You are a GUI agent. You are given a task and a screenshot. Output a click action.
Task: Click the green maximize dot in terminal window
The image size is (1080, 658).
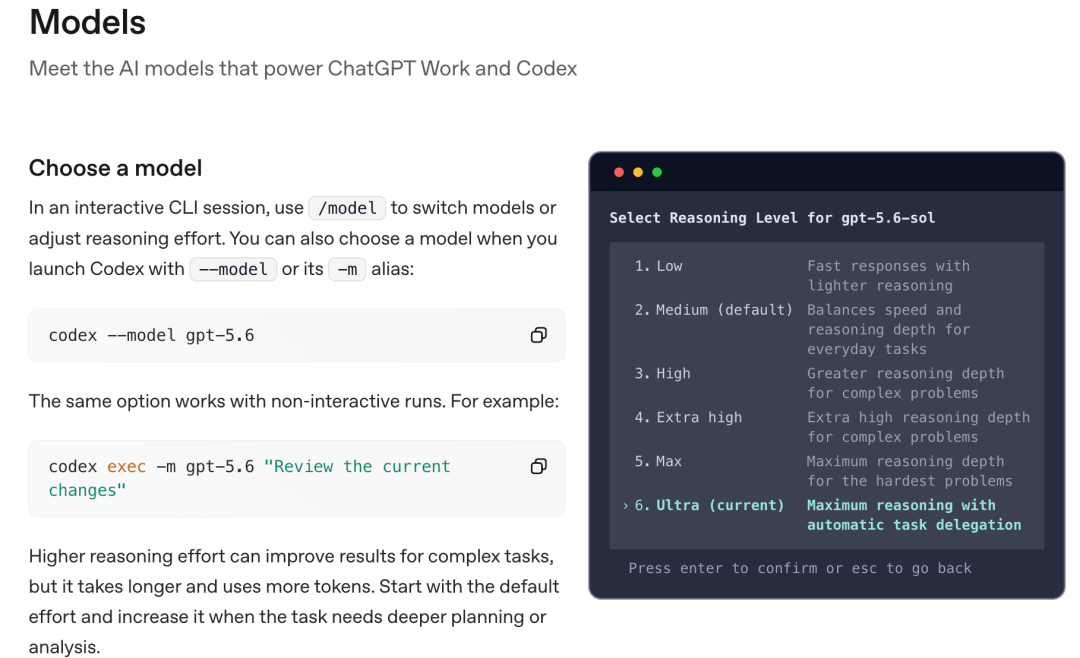(657, 172)
